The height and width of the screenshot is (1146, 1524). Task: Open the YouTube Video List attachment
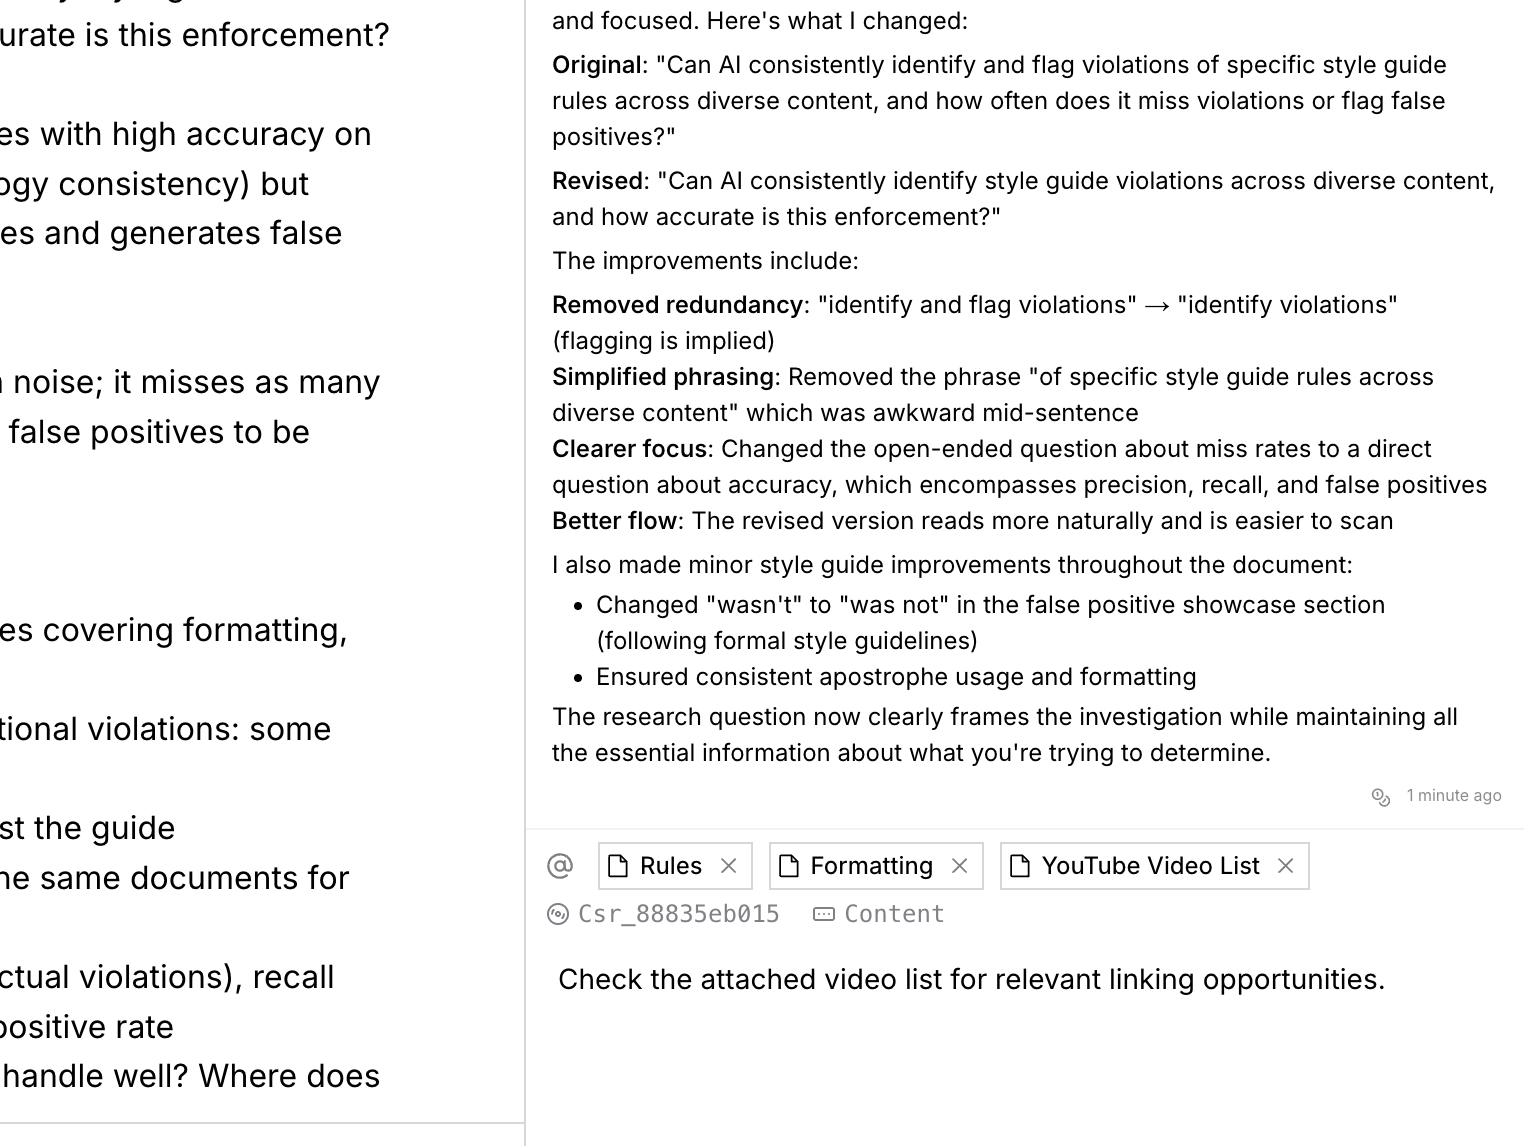pyautogui.click(x=1150, y=866)
